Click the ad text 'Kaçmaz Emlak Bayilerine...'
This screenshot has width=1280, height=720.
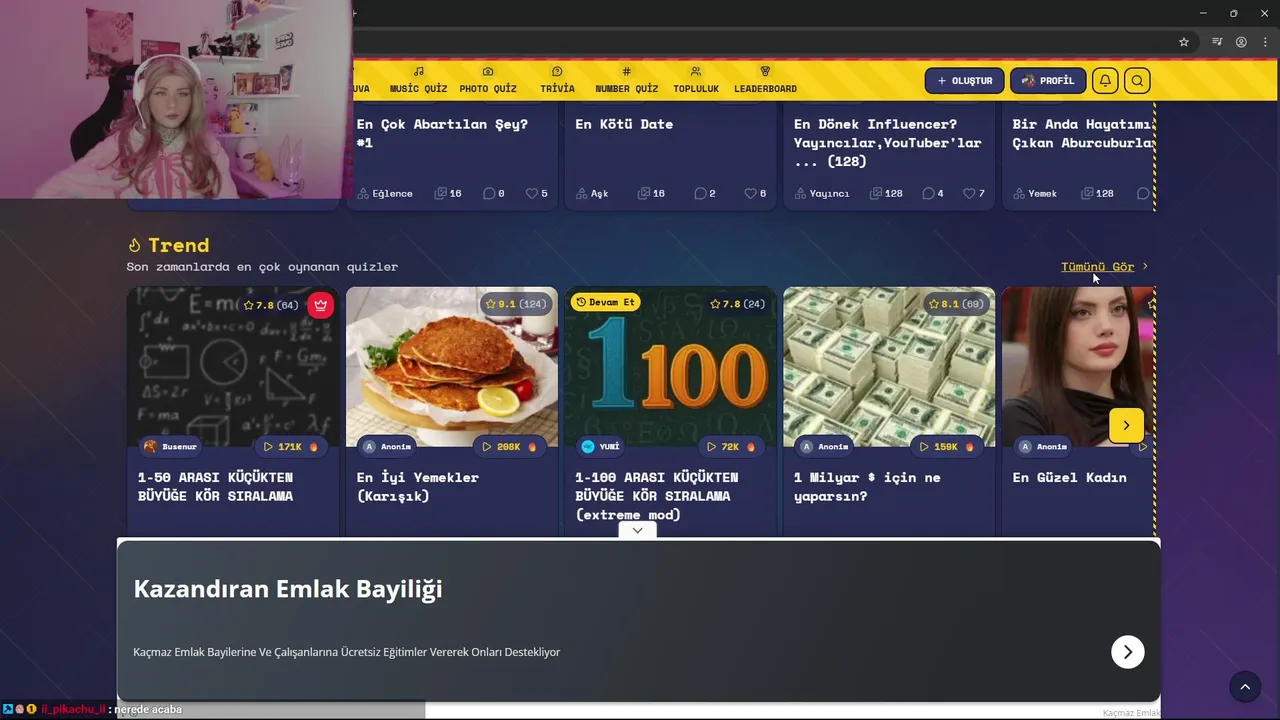346,652
